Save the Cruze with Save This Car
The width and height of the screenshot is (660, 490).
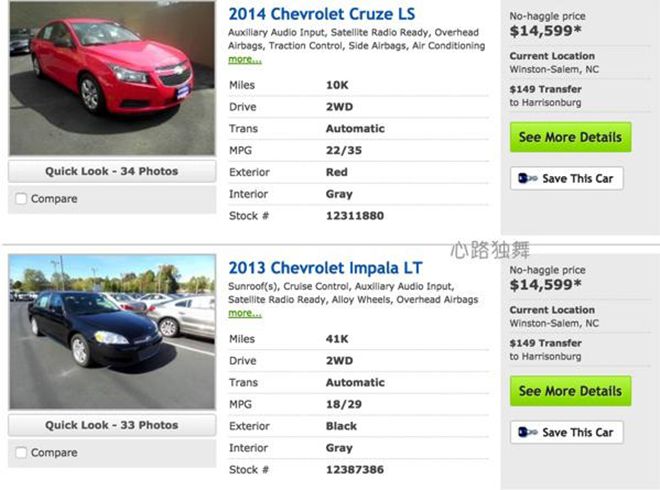click(567, 178)
